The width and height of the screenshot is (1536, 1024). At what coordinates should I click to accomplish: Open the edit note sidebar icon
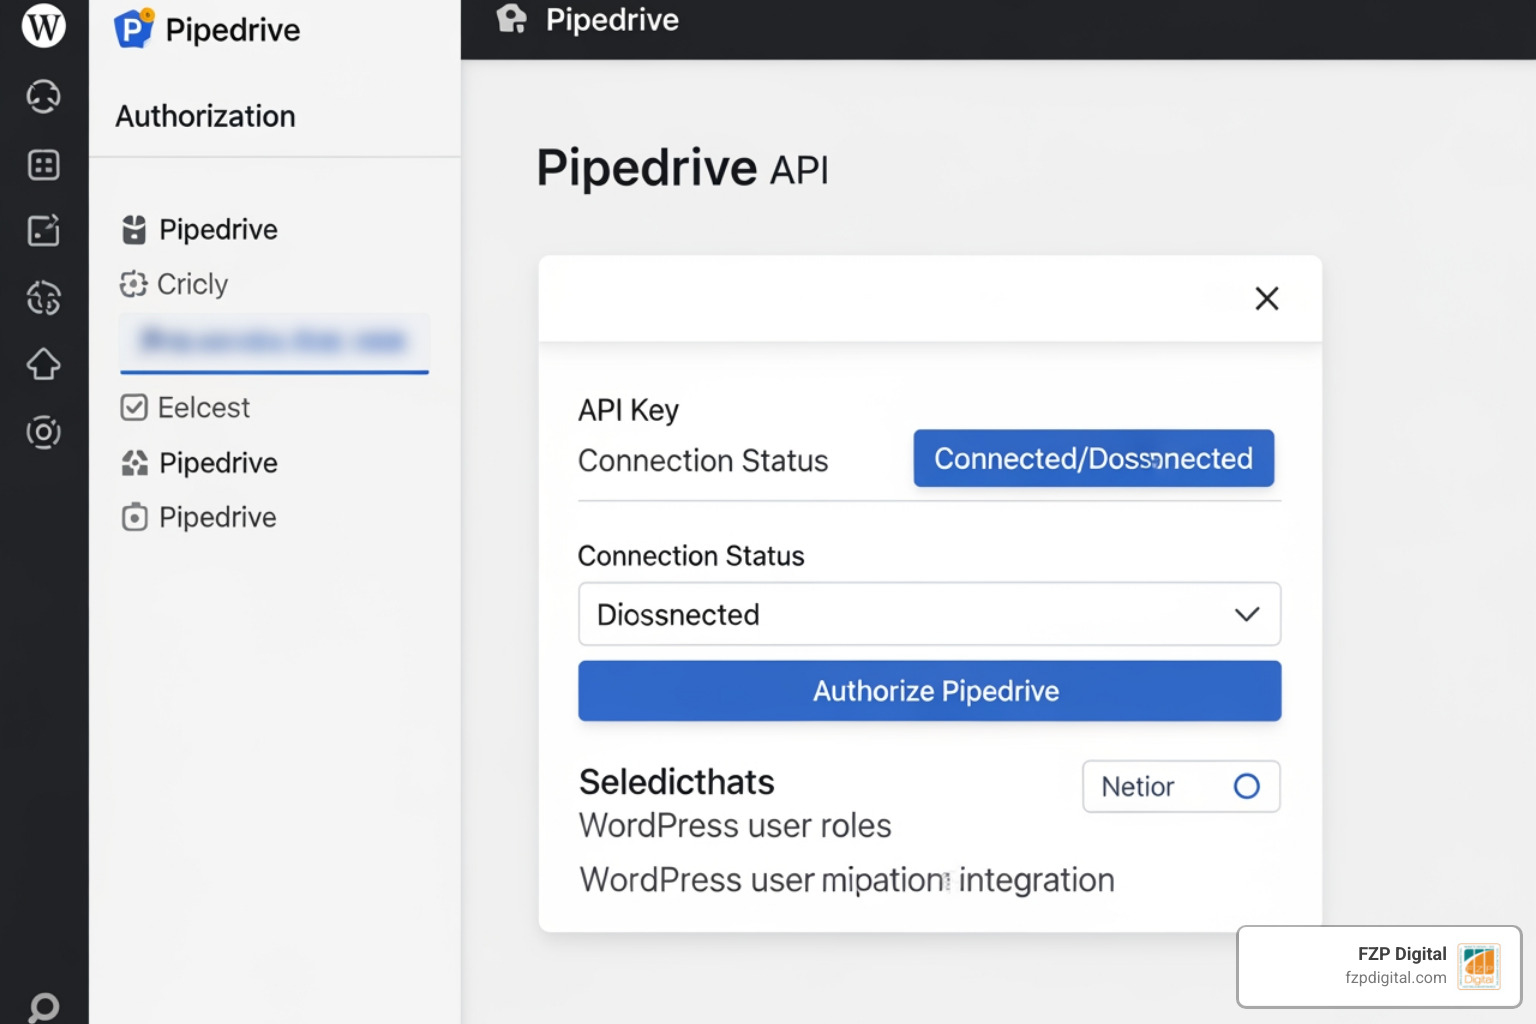click(x=43, y=230)
